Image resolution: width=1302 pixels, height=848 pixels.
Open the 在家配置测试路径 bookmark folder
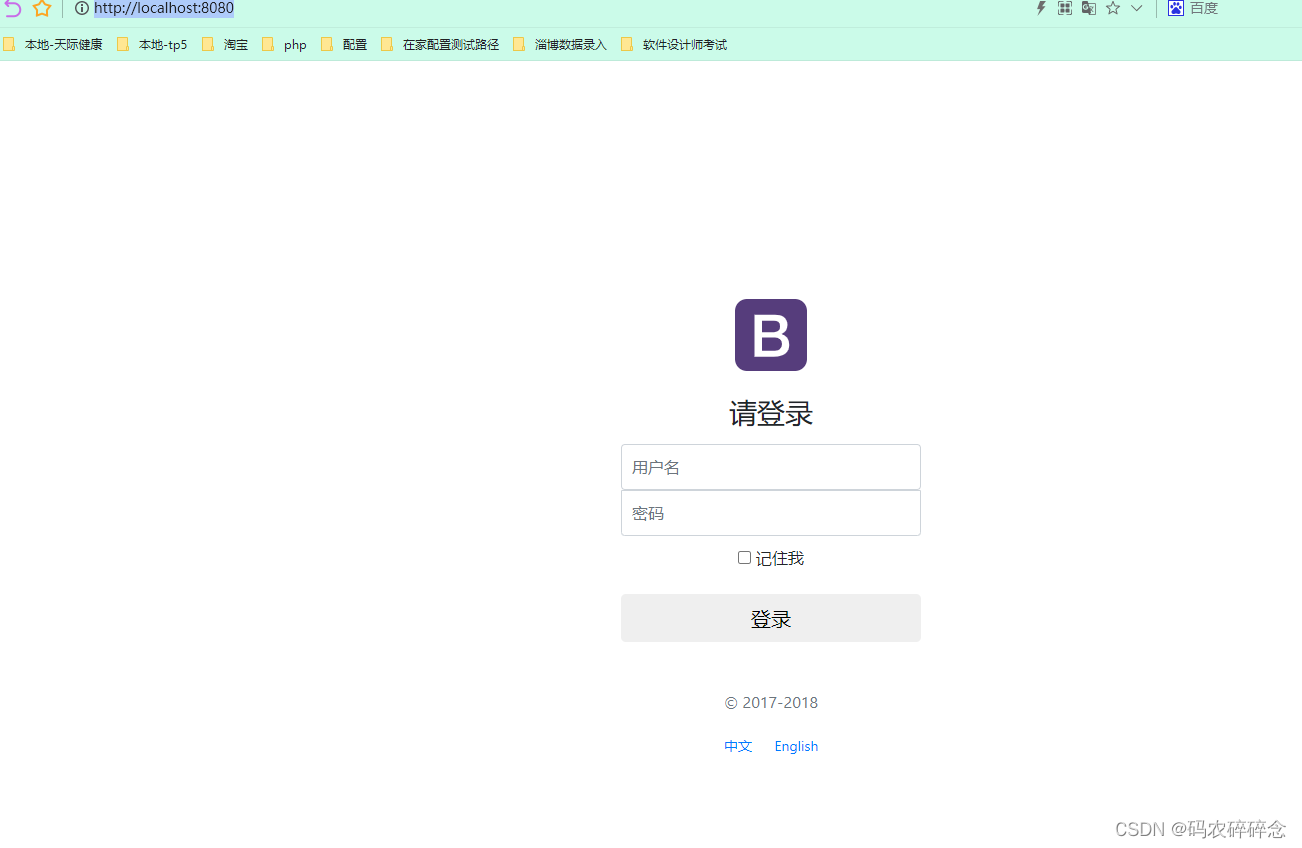(441, 45)
